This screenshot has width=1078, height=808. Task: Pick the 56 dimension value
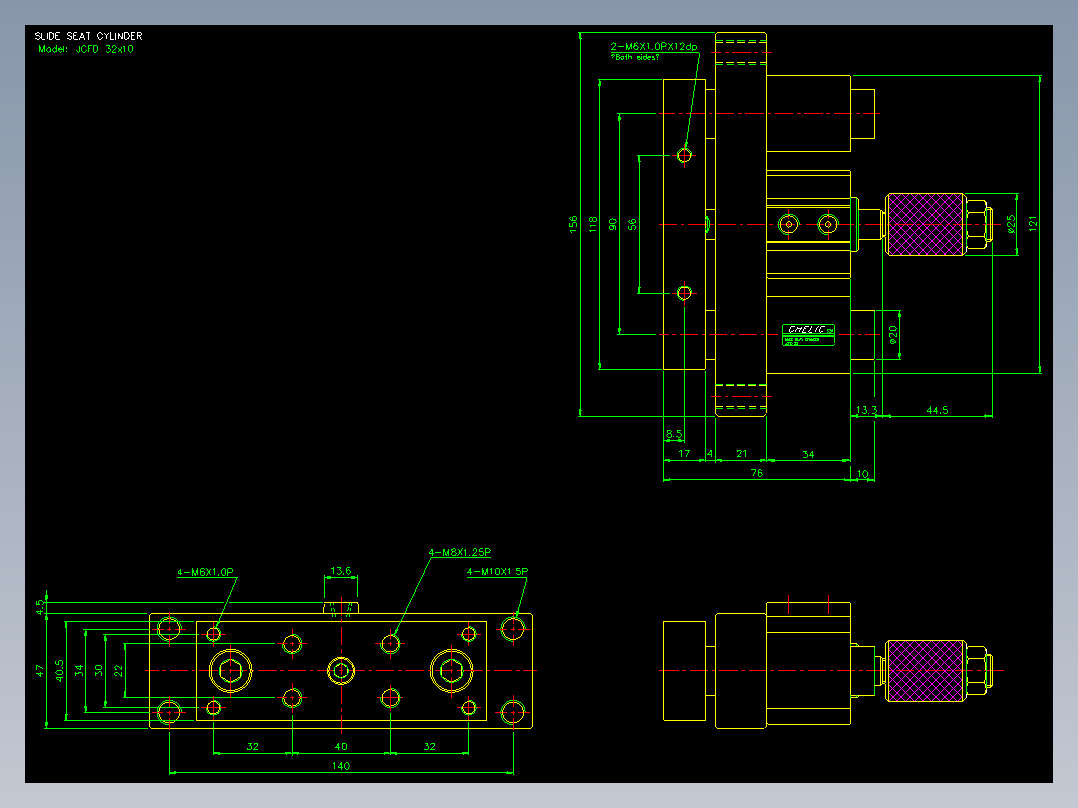pyautogui.click(x=632, y=224)
